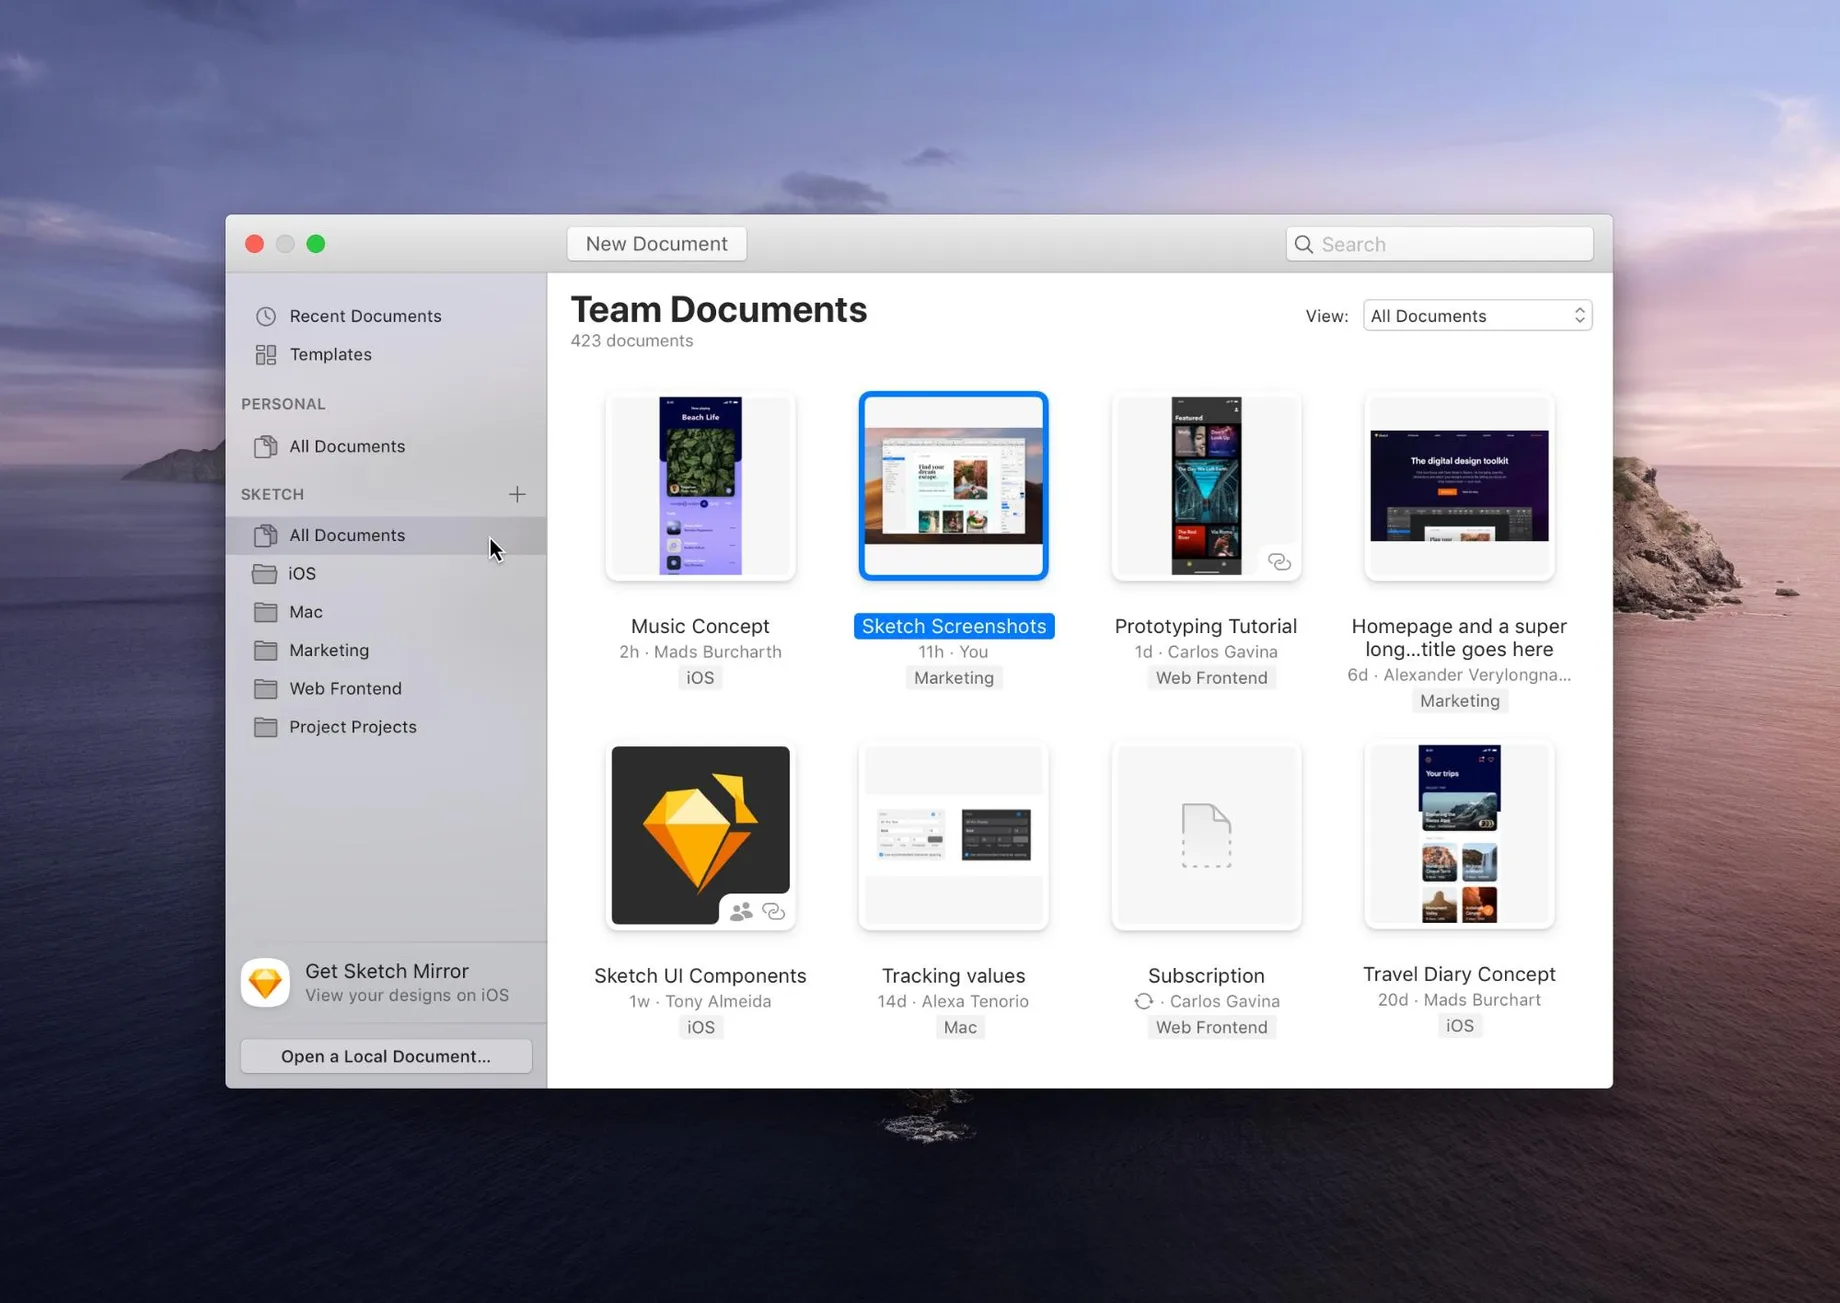This screenshot has width=1840, height=1303.
Task: Select the Sketch UI Components thumbnail
Action: point(700,835)
